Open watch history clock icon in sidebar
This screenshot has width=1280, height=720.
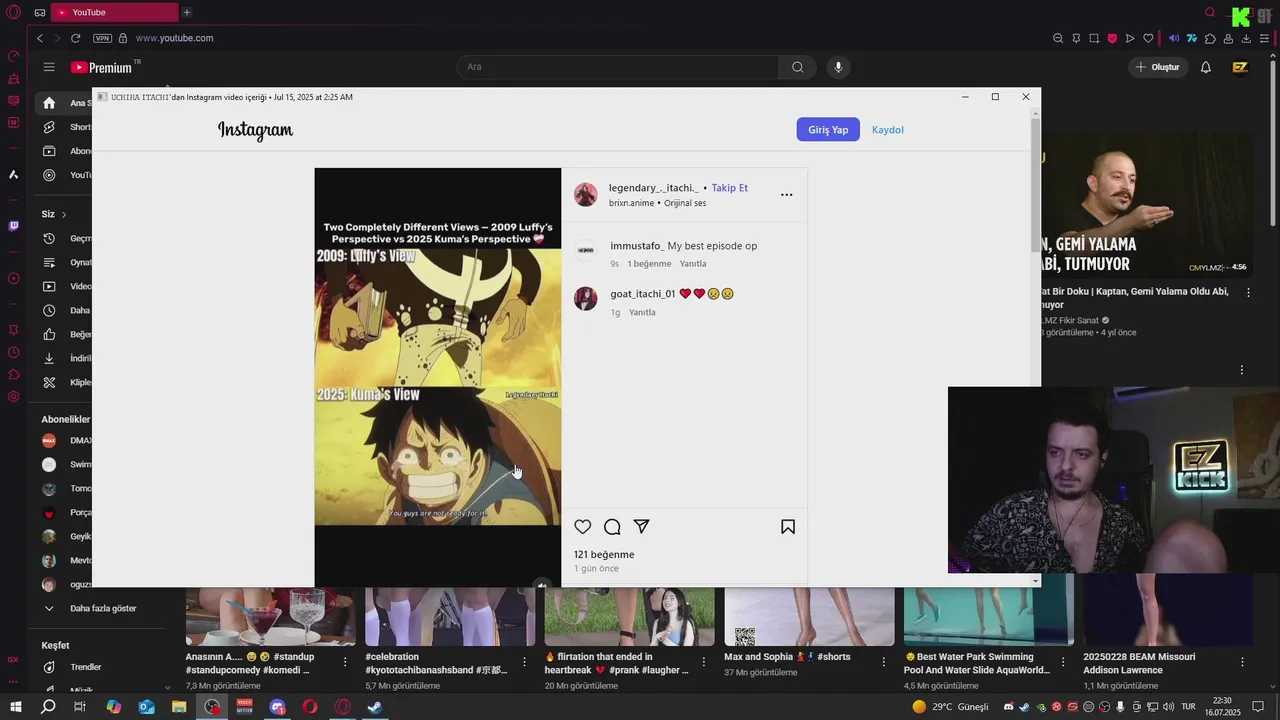pyautogui.click(x=49, y=239)
